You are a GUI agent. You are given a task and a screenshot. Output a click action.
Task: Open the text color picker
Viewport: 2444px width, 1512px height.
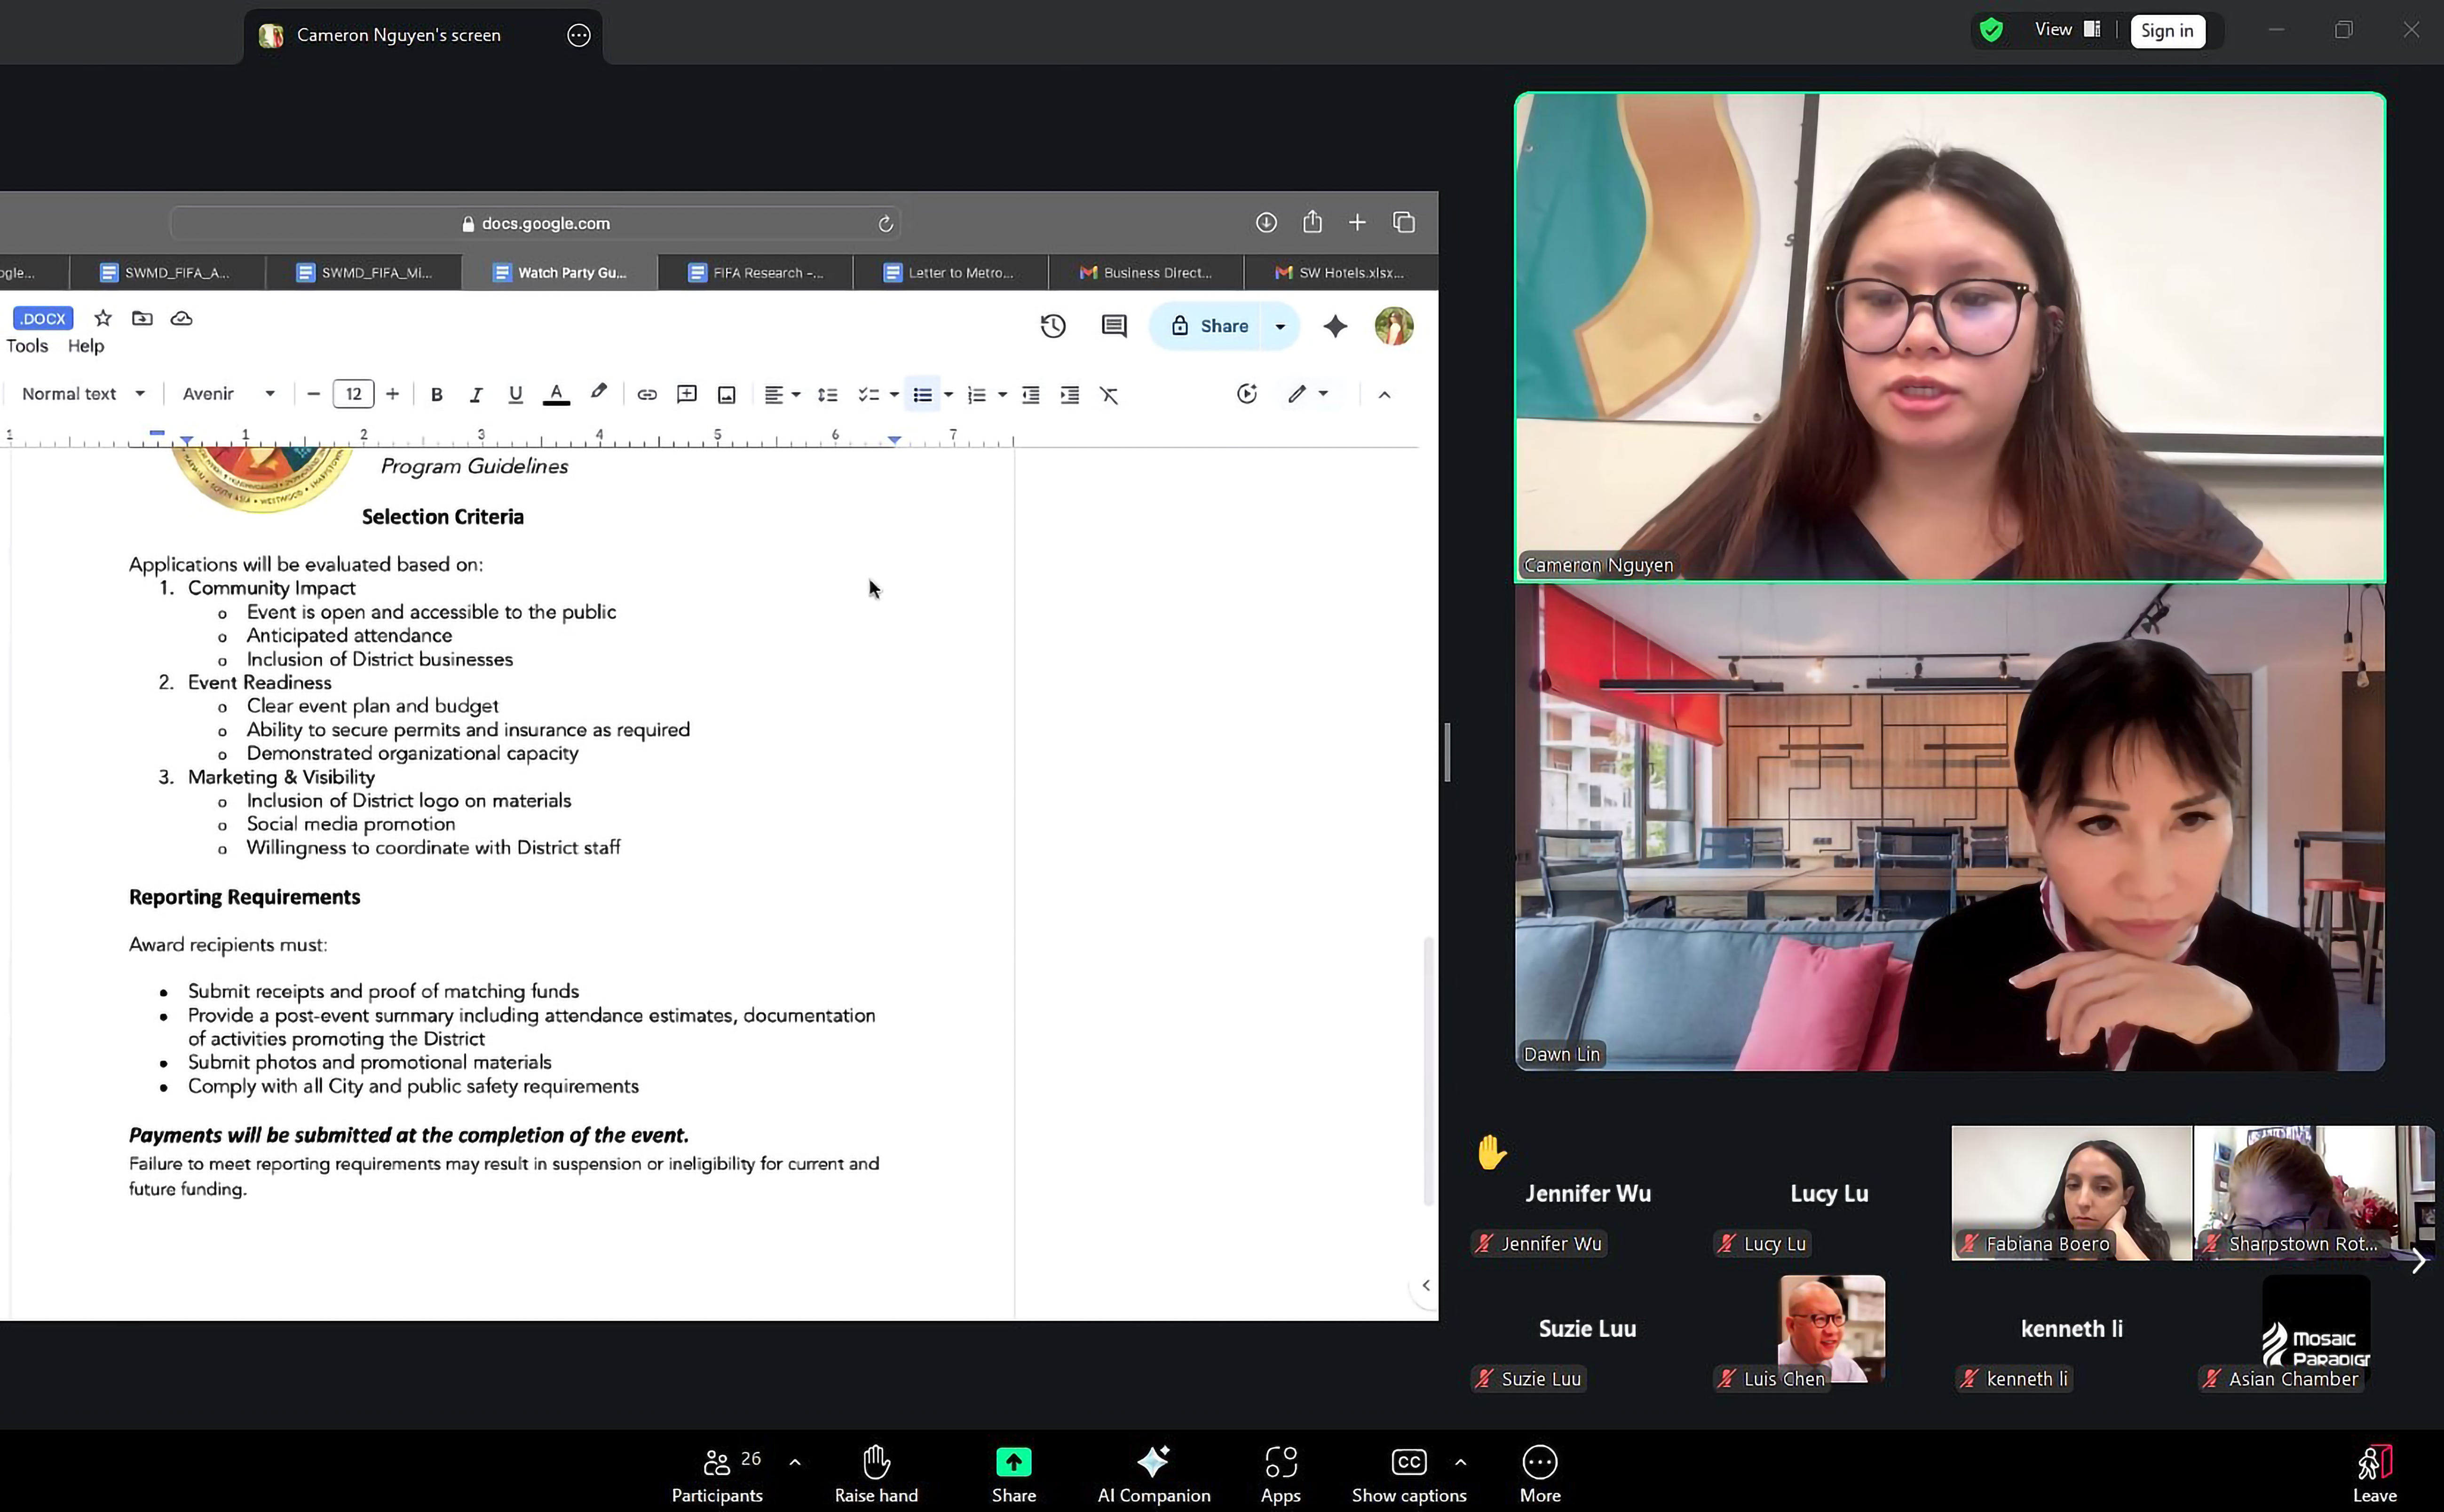click(556, 395)
